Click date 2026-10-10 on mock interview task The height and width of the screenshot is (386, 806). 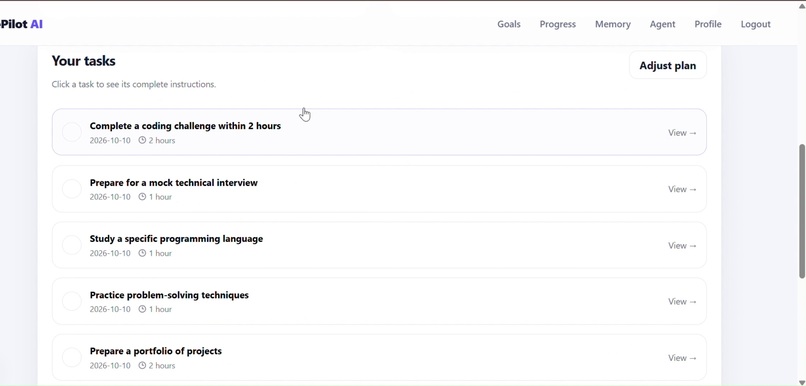tap(110, 197)
